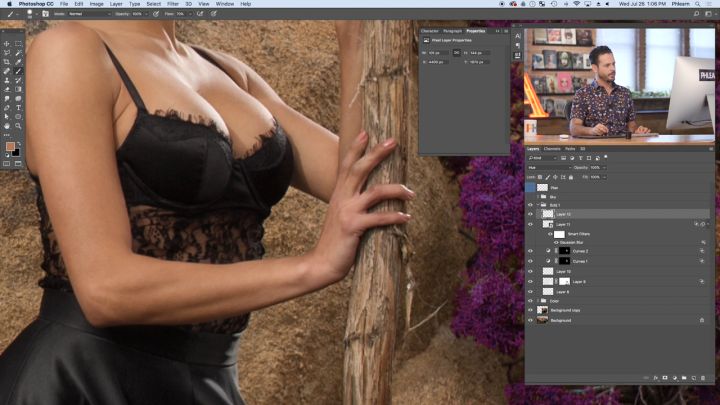Screen dimensions: 720x405
Task: Select the Clone Stamp tool
Action: click(7, 80)
